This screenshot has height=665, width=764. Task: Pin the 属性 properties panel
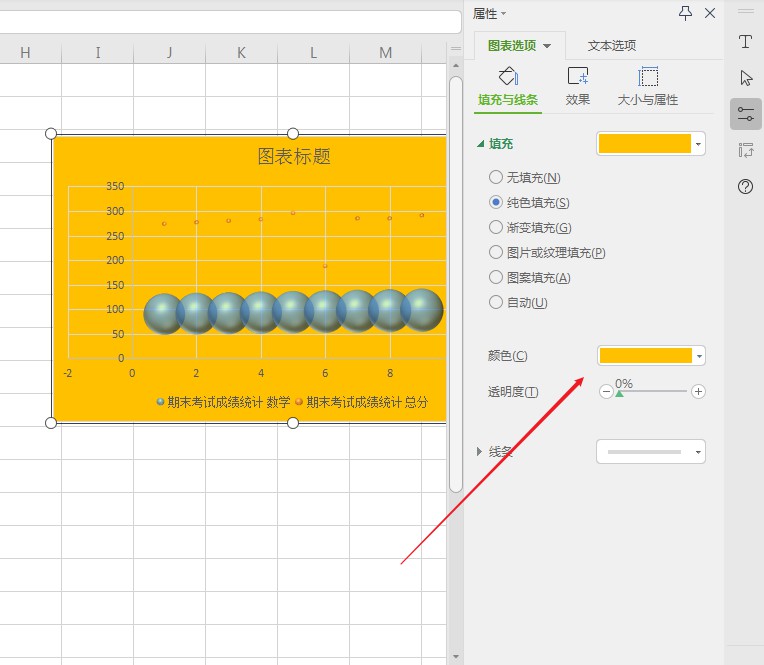click(685, 13)
